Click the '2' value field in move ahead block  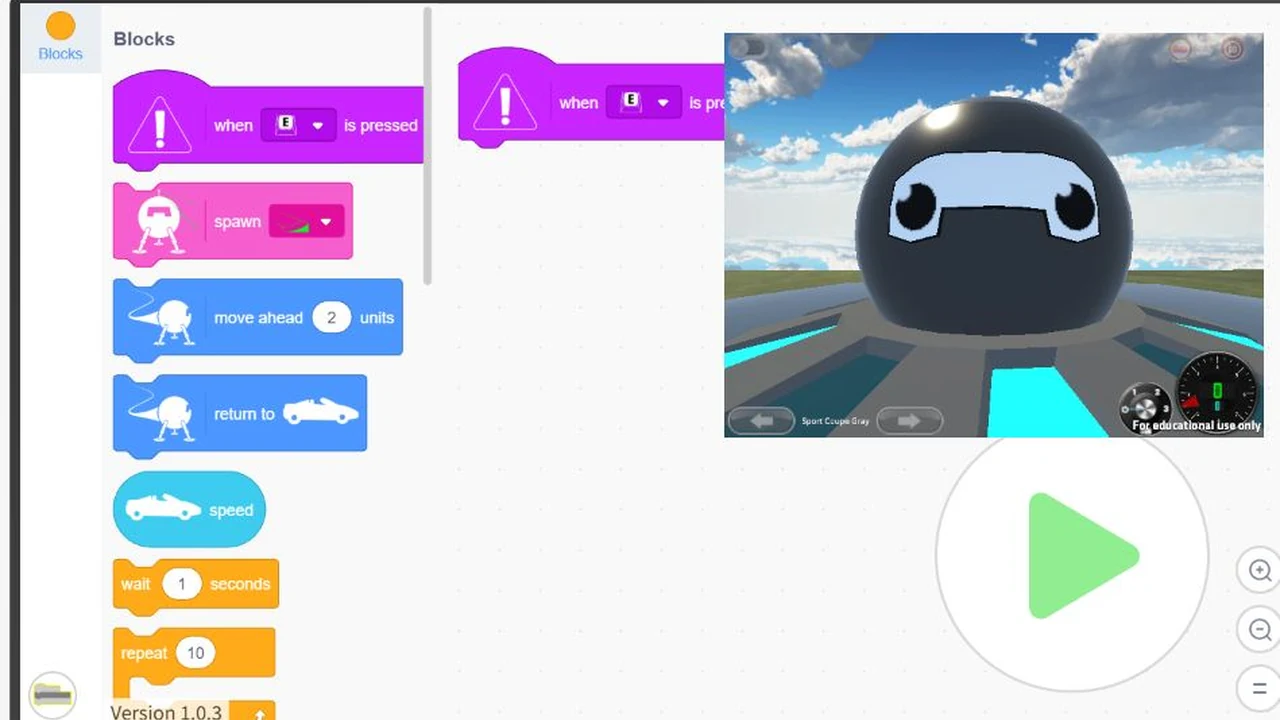click(331, 318)
